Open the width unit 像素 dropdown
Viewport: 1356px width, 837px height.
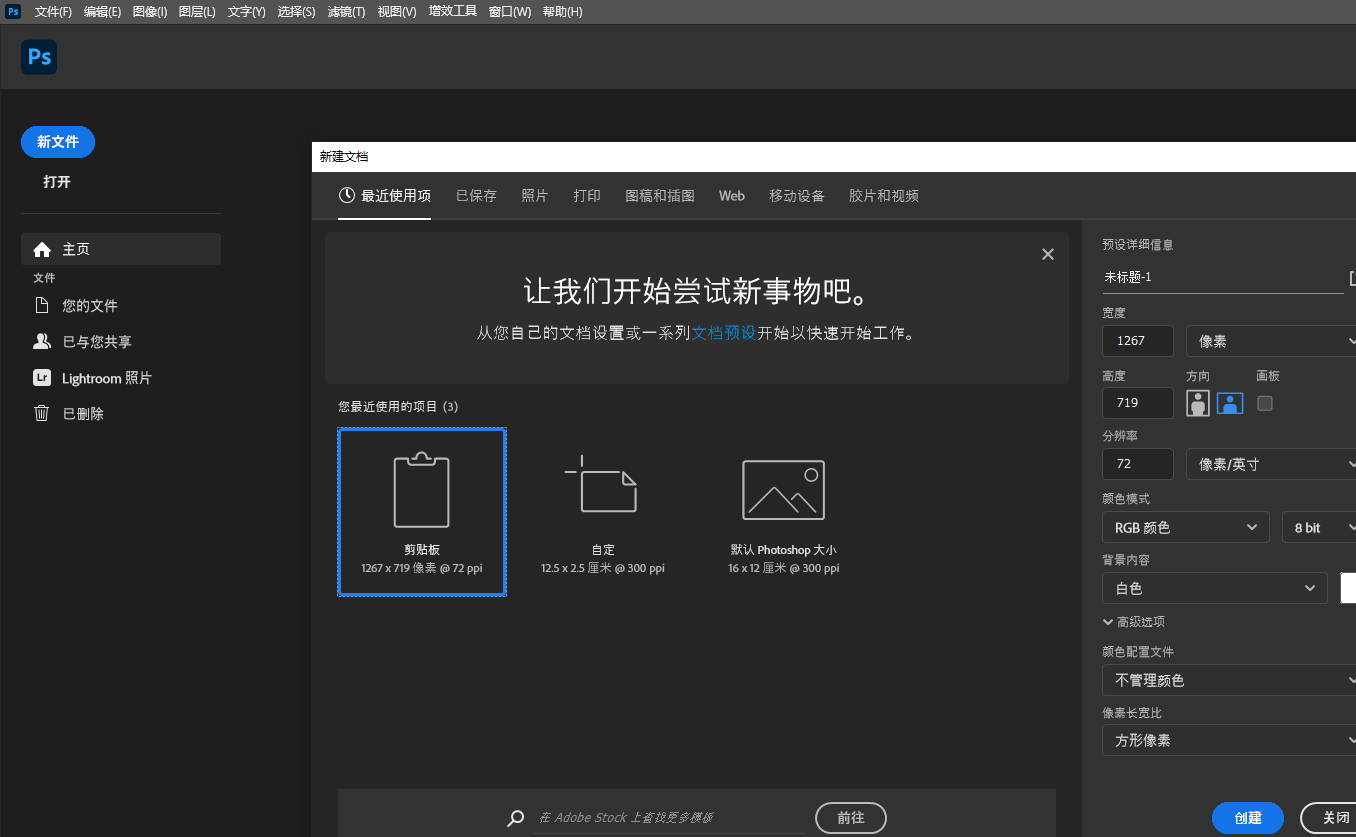[x=1271, y=341]
